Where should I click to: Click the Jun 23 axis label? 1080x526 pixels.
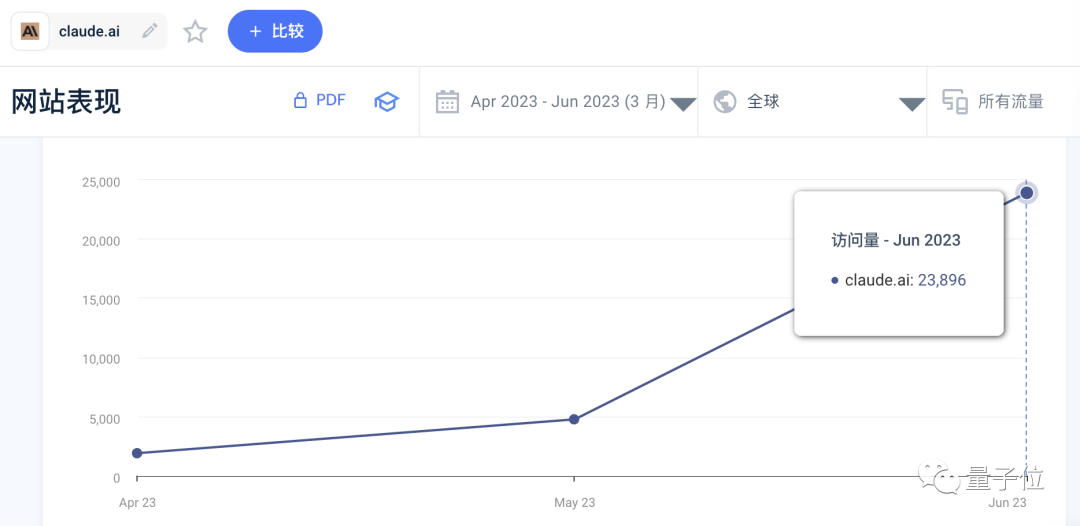point(1008,503)
